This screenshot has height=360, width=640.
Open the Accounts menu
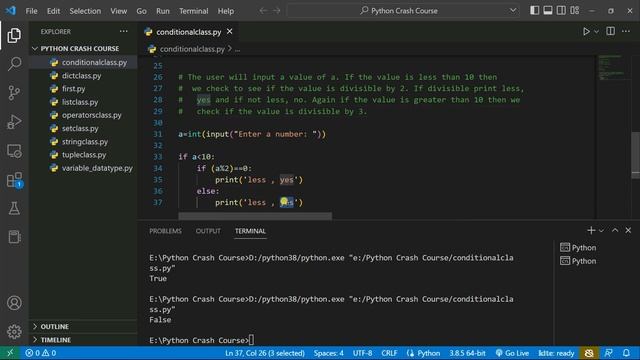(x=14, y=303)
